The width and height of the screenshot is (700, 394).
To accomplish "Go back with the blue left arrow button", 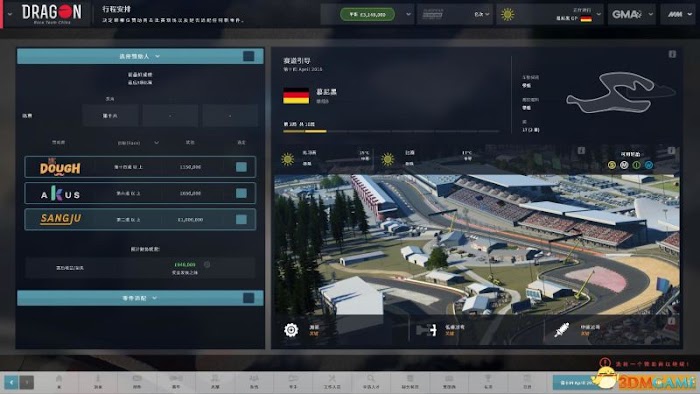I will (11, 382).
